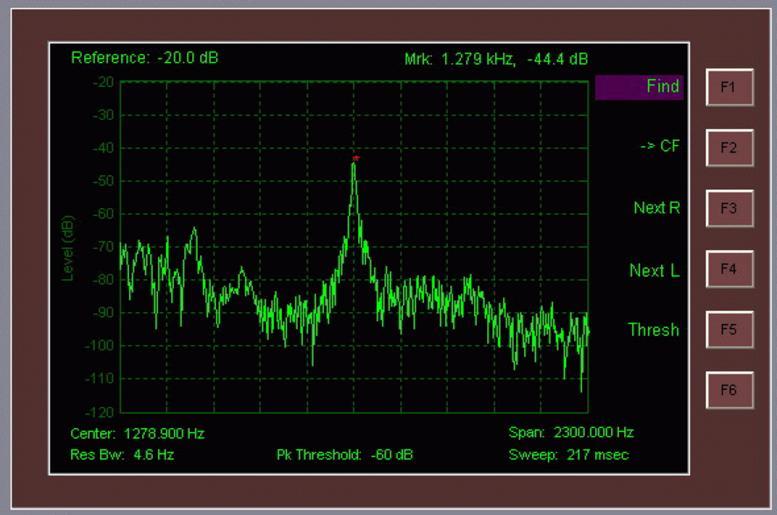
Task: Click the red peak marker on the trace
Action: 355,158
